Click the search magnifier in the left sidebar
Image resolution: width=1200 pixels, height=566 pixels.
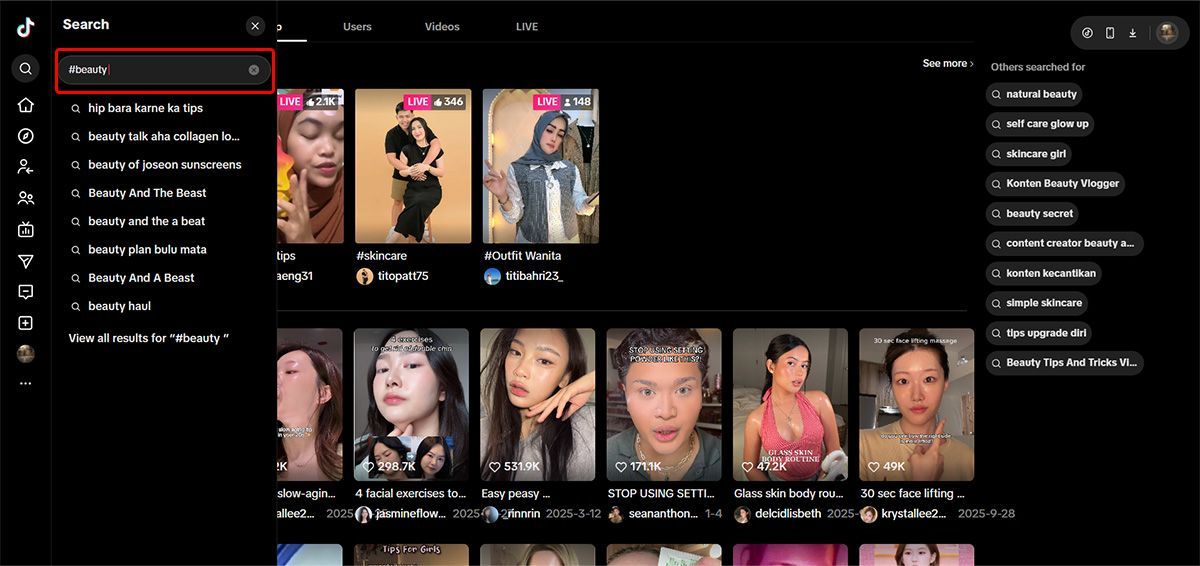tap(26, 69)
